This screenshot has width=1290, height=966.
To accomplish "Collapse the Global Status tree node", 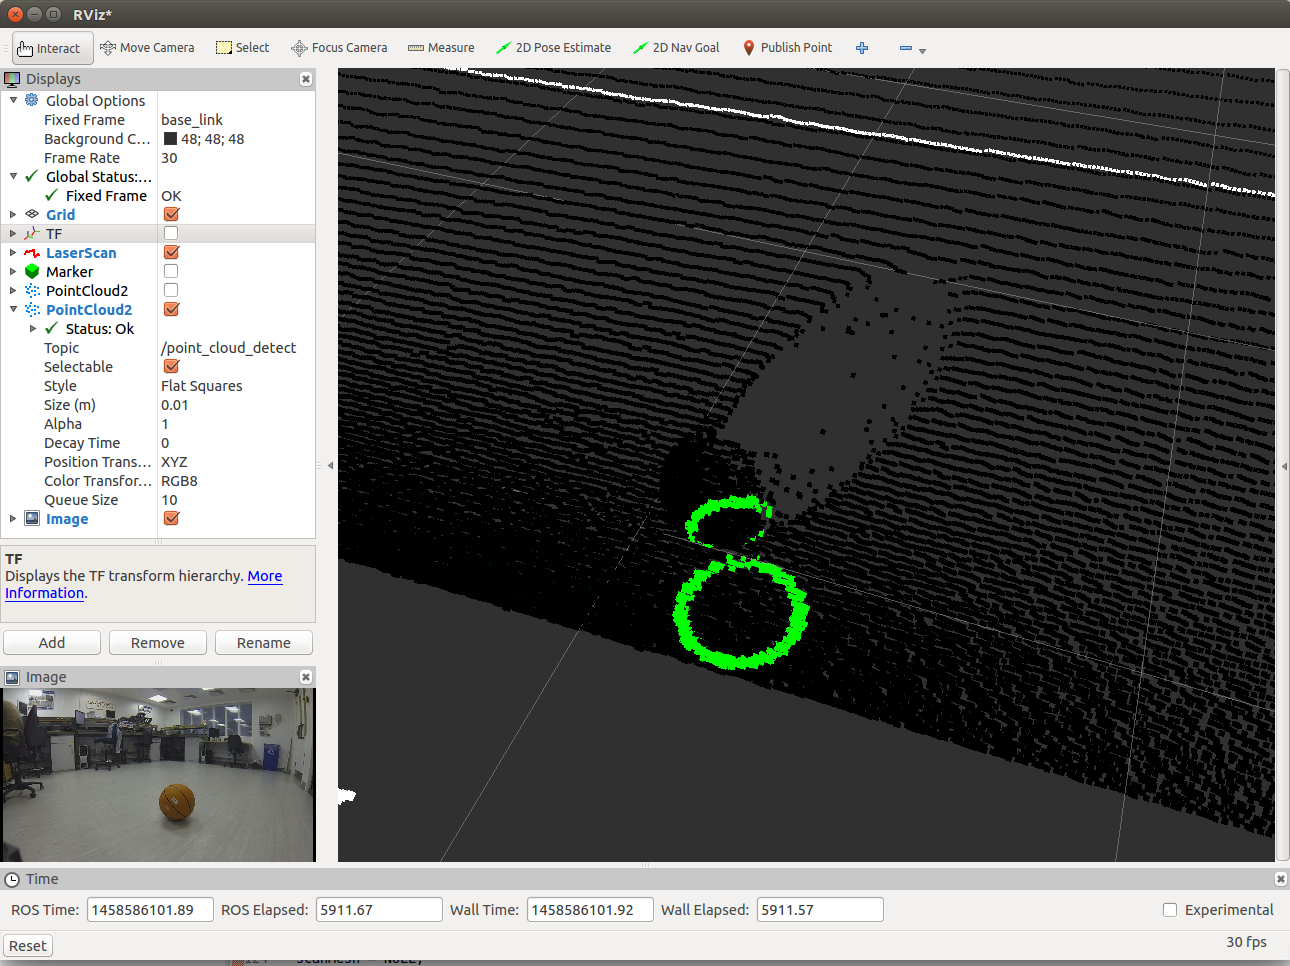I will tap(13, 176).
